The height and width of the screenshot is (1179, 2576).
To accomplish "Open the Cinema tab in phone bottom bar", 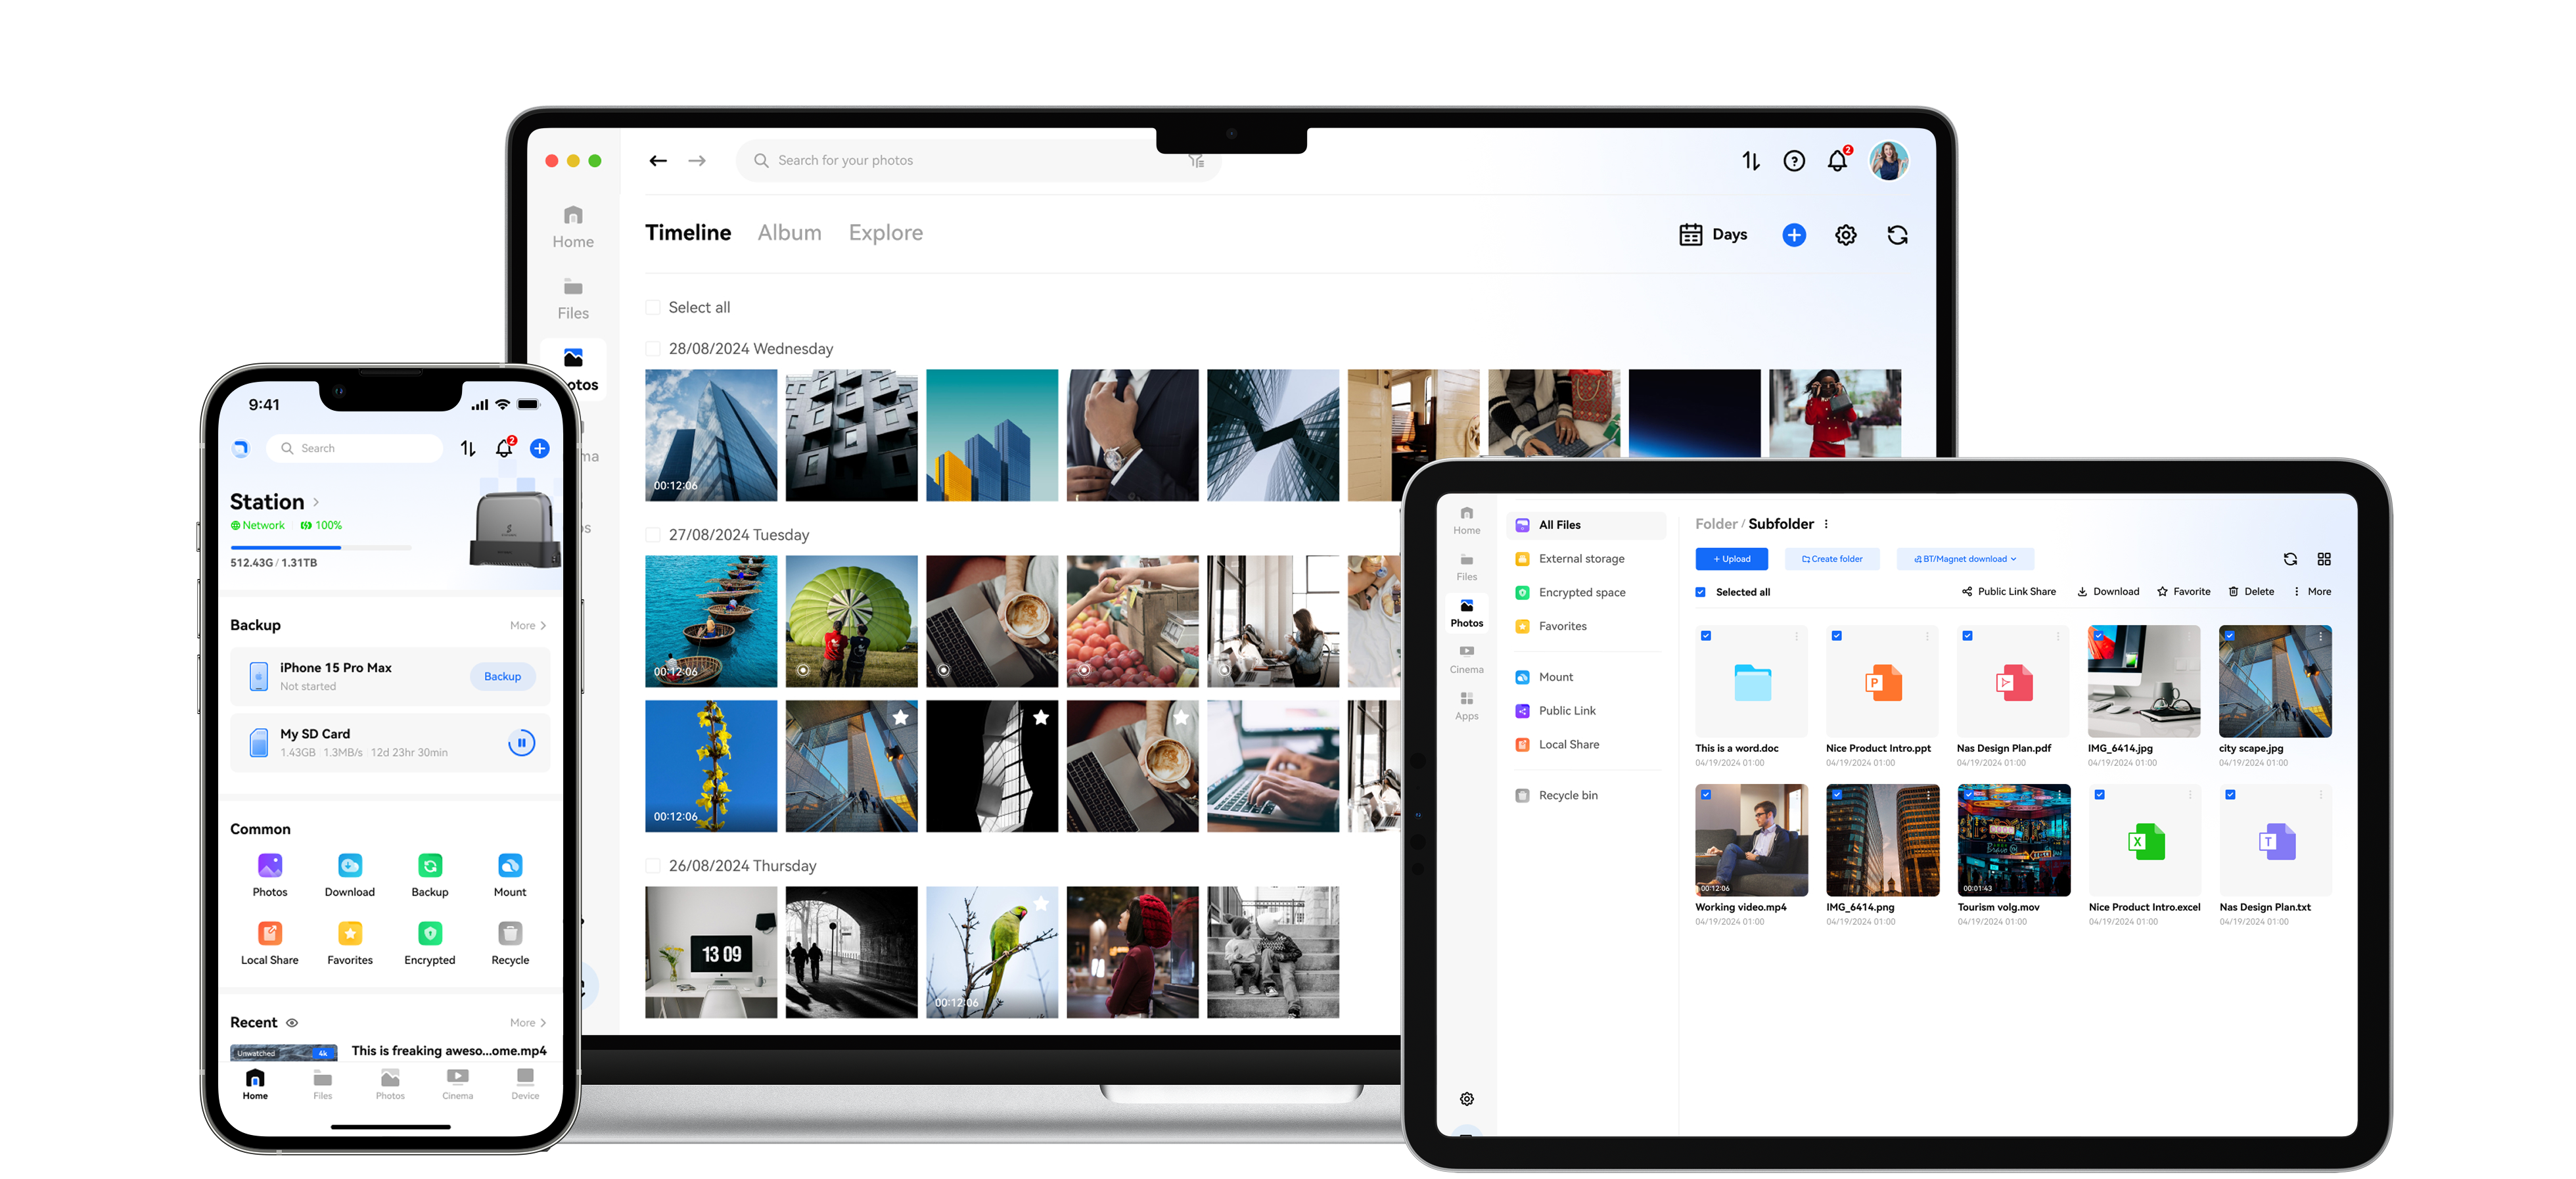I will click(457, 1084).
